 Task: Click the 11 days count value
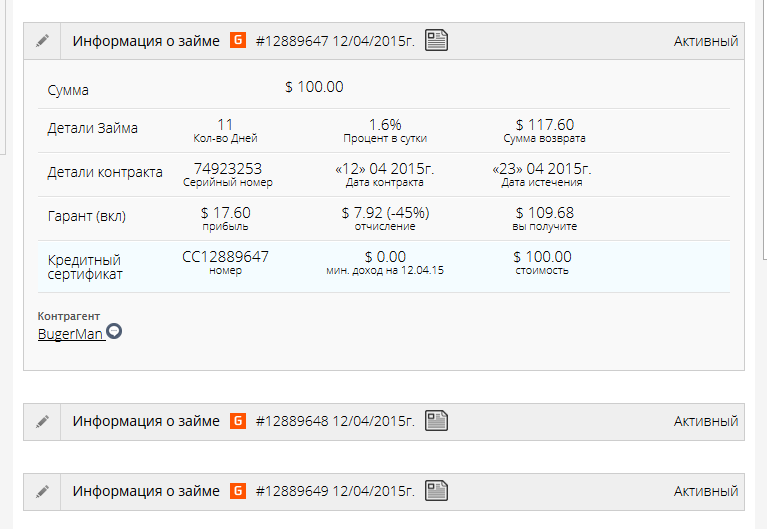[x=225, y=125]
